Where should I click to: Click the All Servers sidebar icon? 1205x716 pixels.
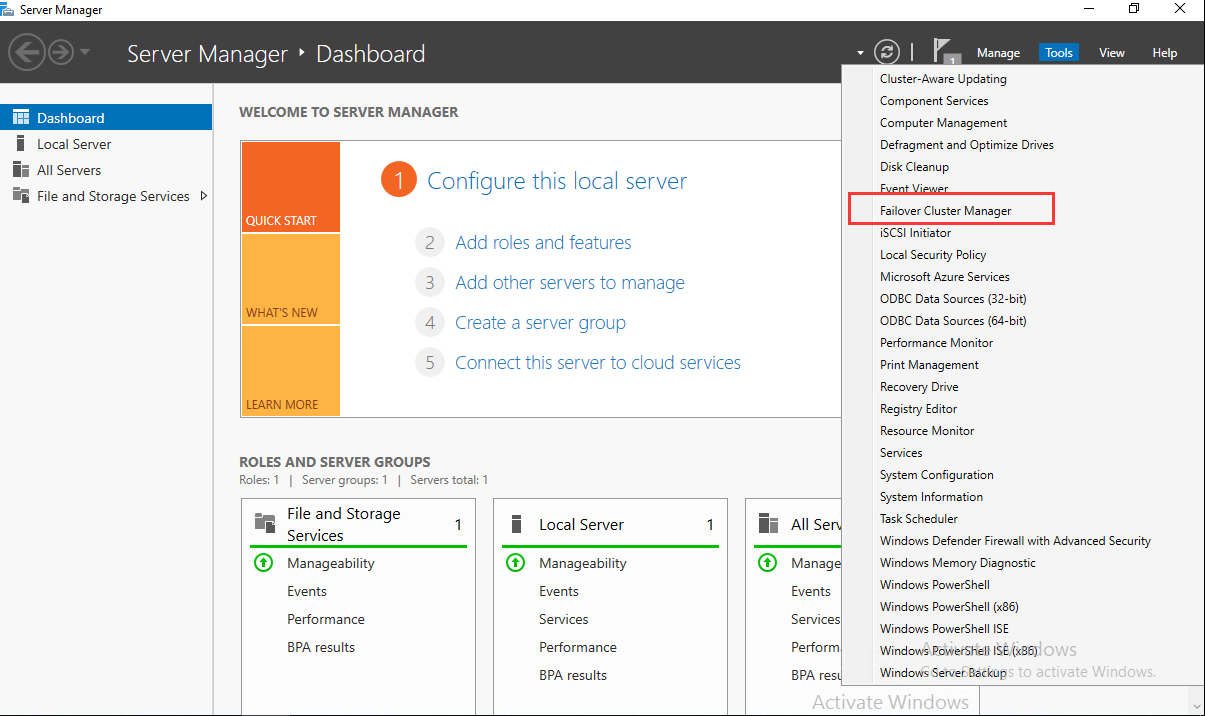(x=21, y=170)
